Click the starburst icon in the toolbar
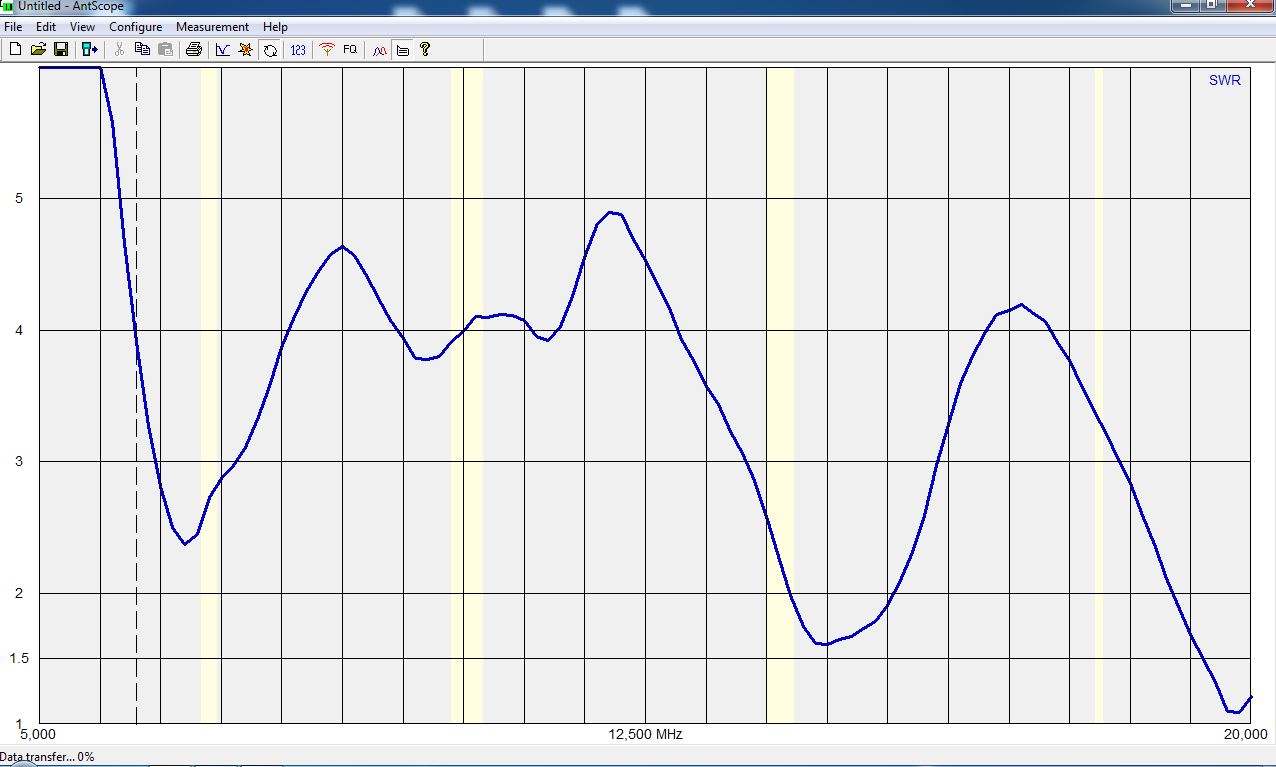The width and height of the screenshot is (1276, 767). click(246, 49)
